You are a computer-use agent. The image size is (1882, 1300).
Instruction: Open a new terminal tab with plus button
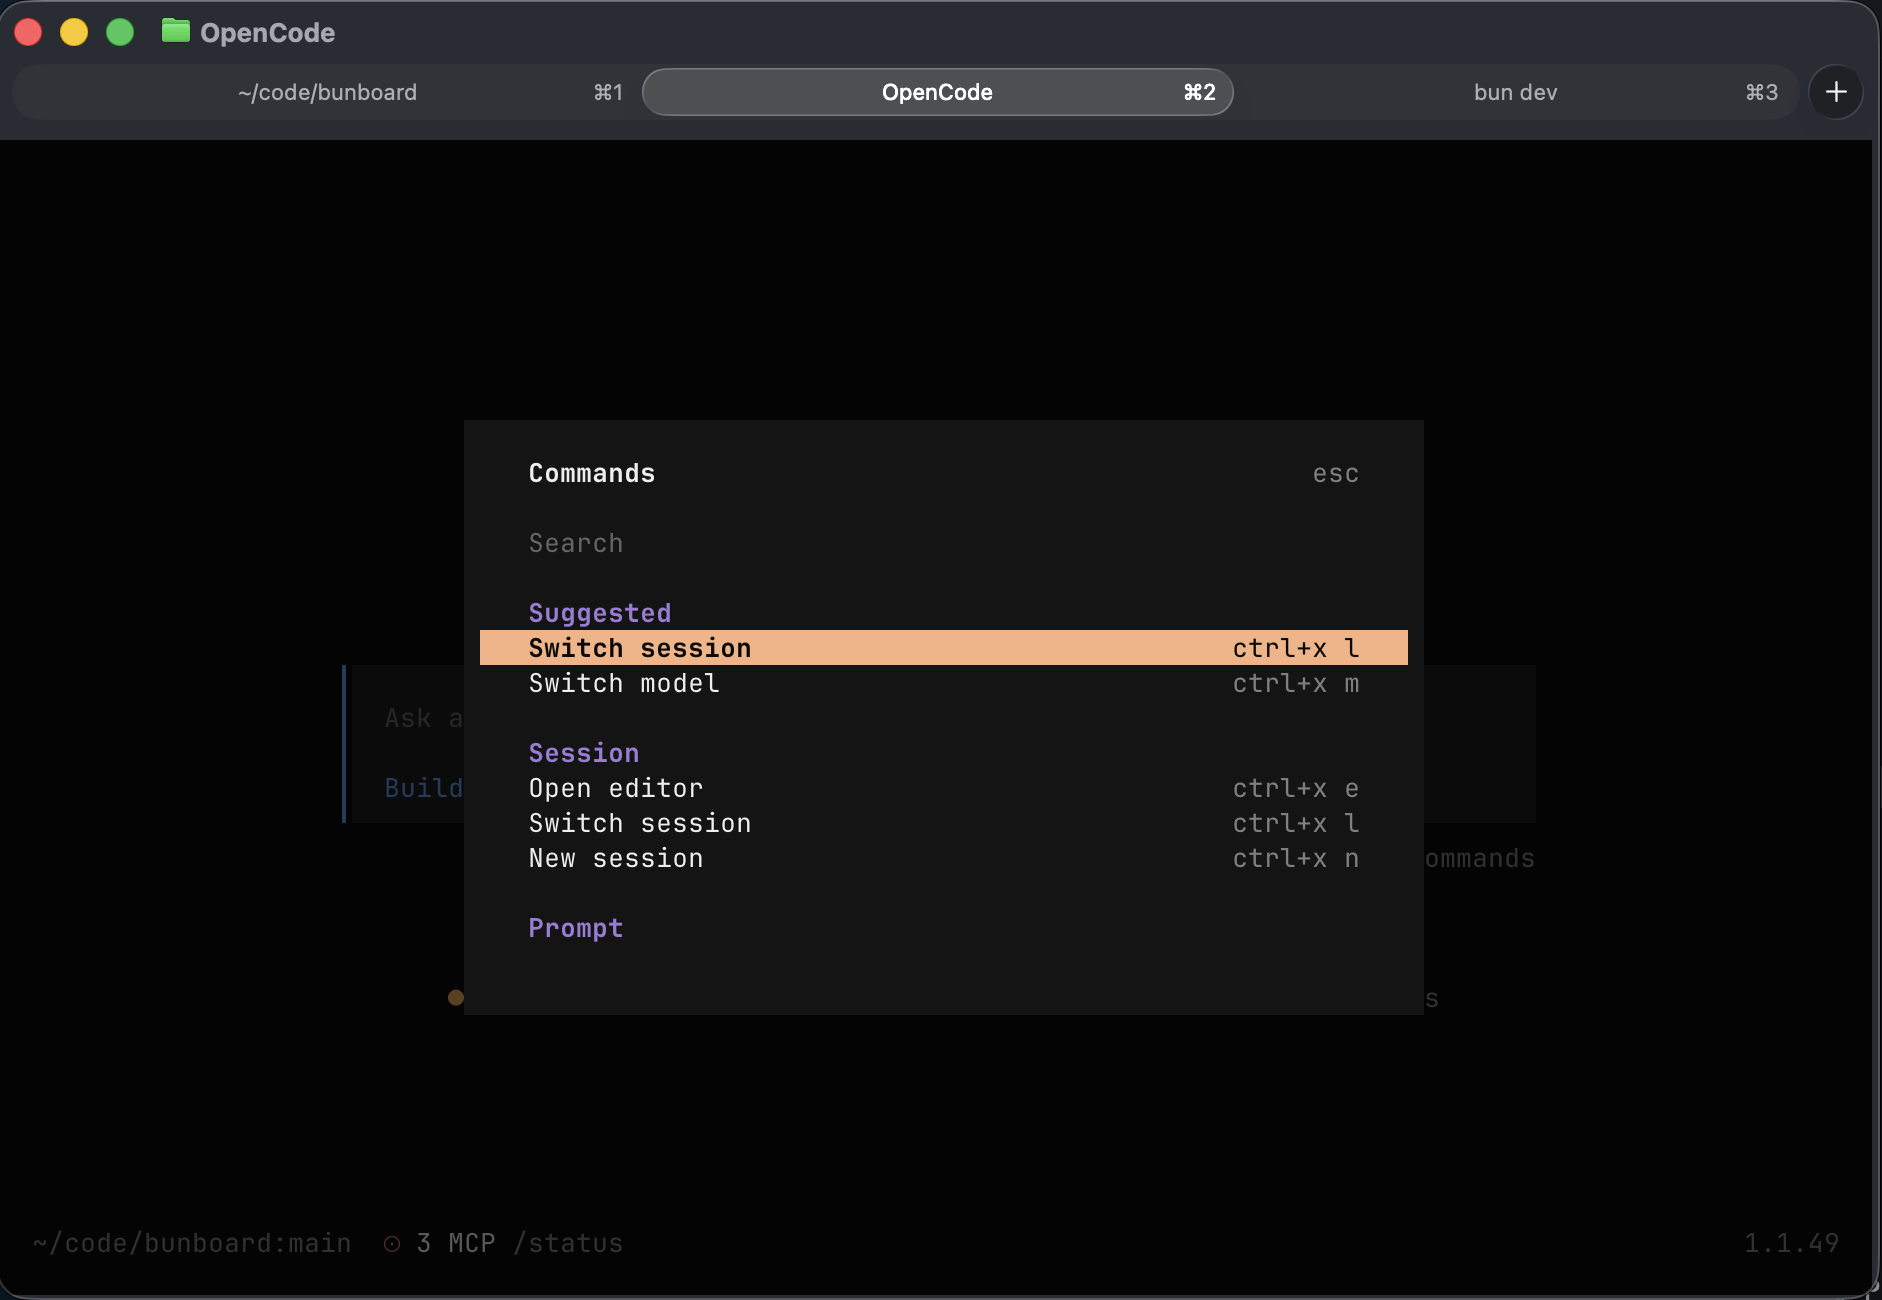[x=1836, y=92]
